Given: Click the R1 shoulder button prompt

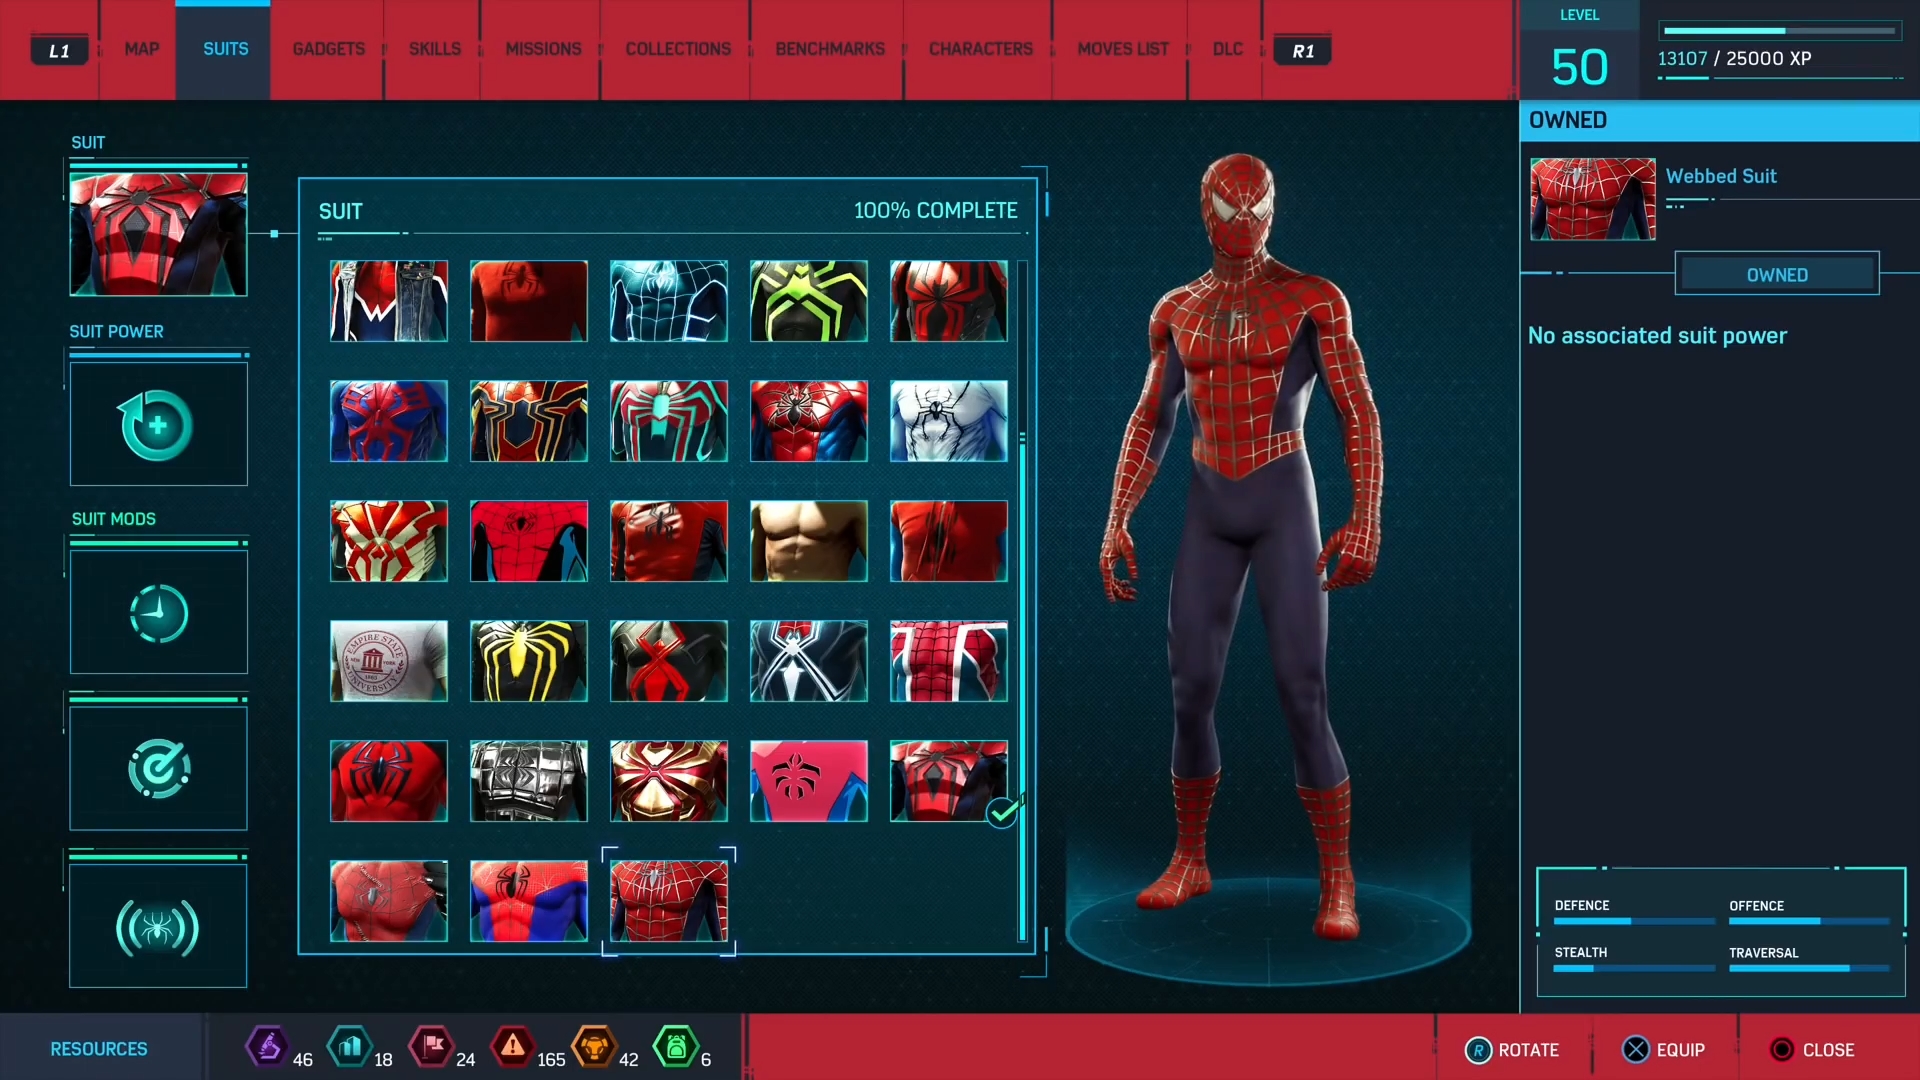Looking at the screenshot, I should point(1302,50).
